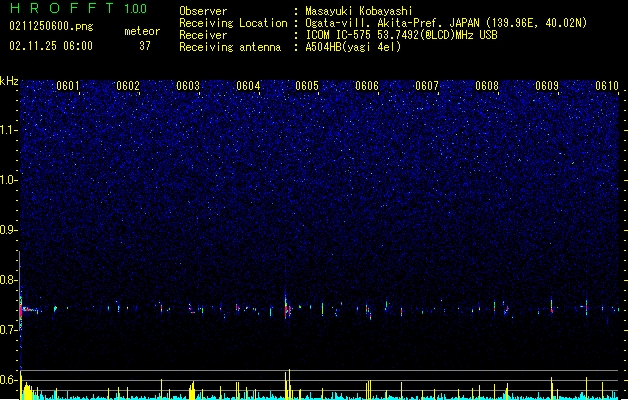629x400 pixels.
Task: Click the timestamp 02.11.25 06:00
Action: 51,46
